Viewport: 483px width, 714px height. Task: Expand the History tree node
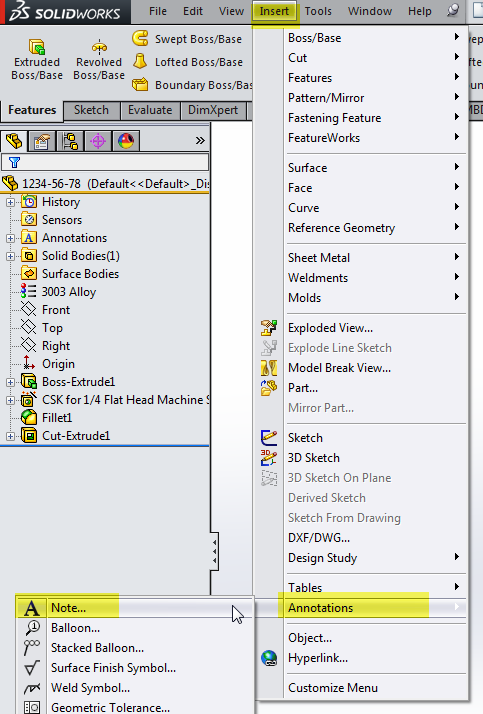click(10, 202)
